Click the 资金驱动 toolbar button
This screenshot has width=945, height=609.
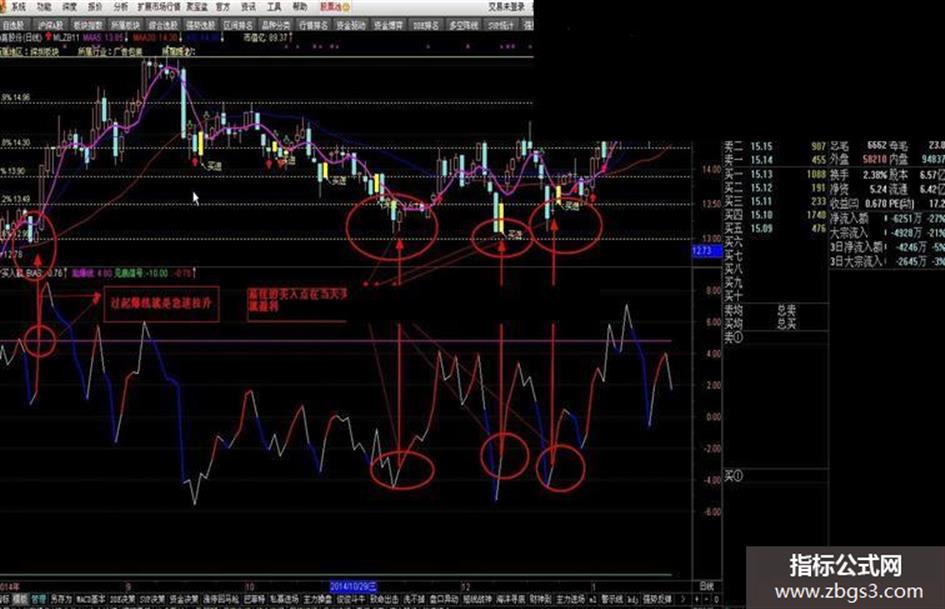[x=351, y=25]
